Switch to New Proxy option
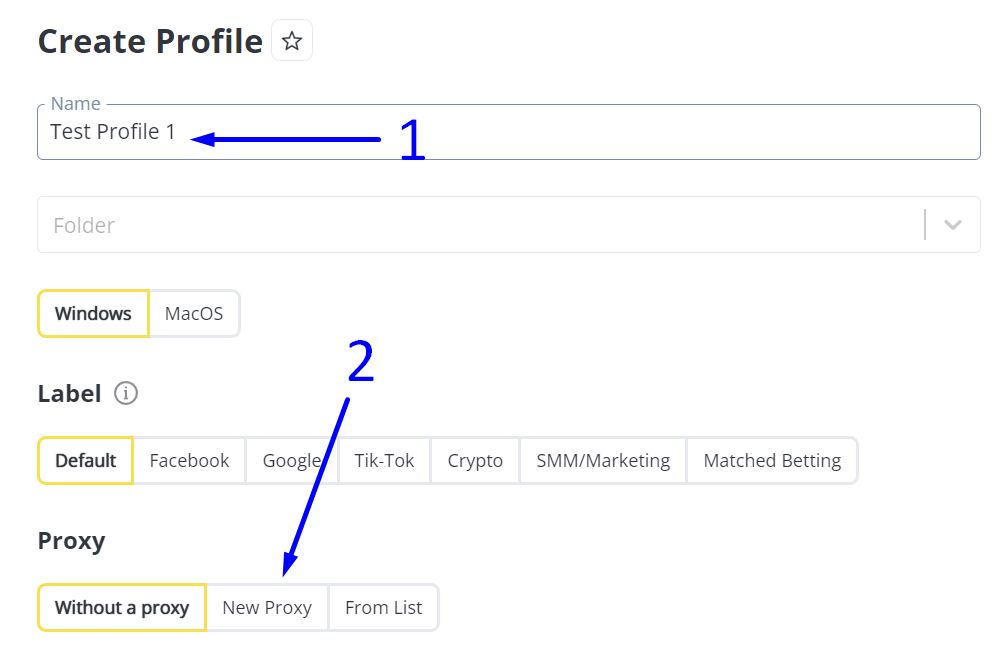Viewport: 1005px width, 671px height. (x=267, y=608)
